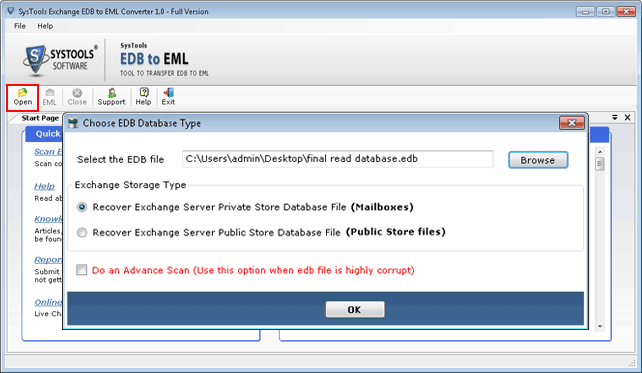Screen dimensions: 642x373
Task: Click the Open toolbar icon
Action: 23,97
